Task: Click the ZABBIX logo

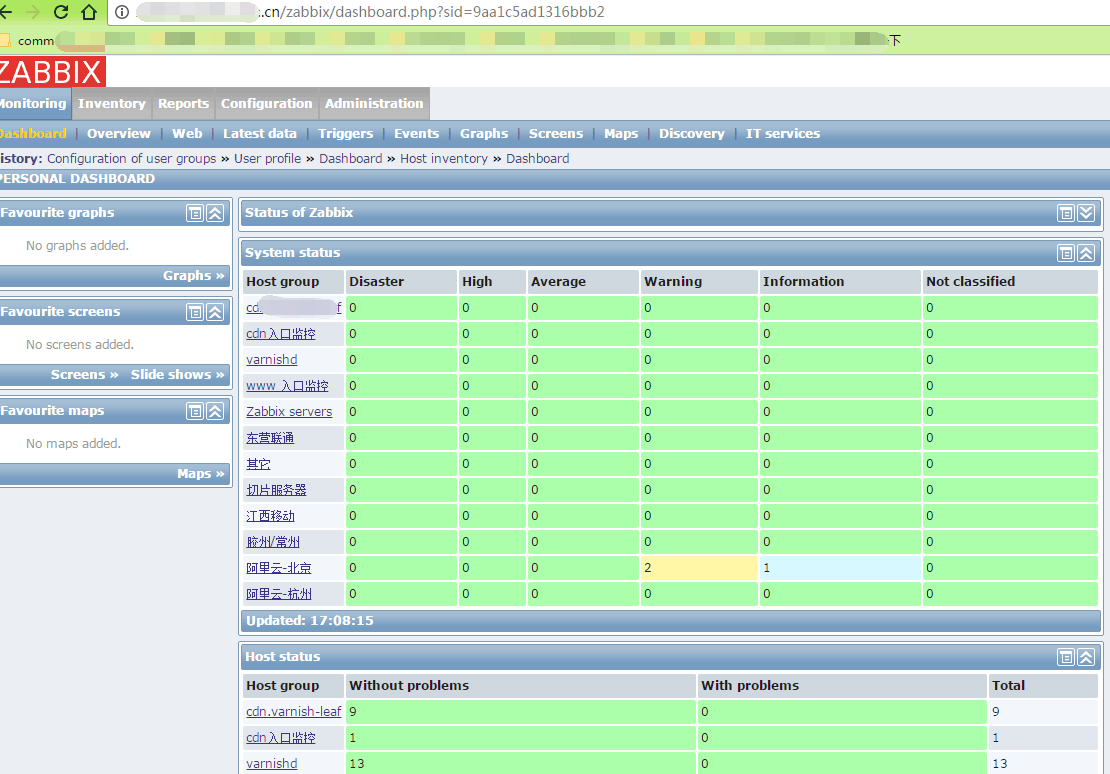Action: [x=52, y=72]
